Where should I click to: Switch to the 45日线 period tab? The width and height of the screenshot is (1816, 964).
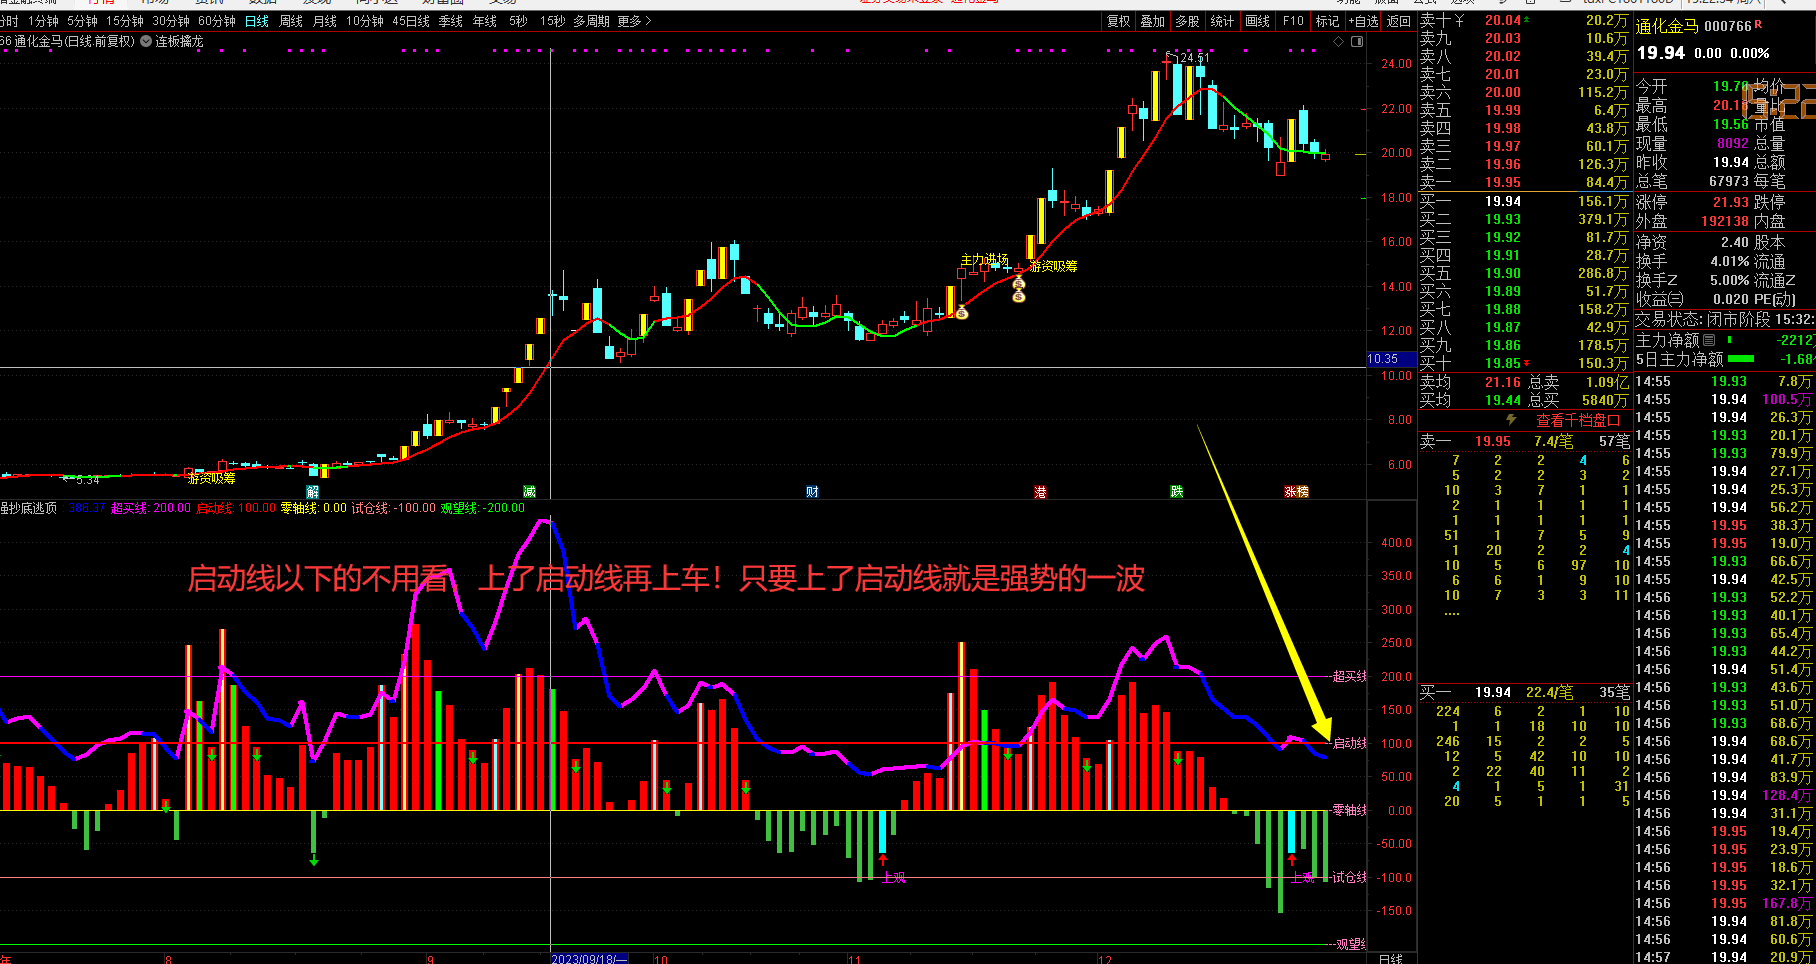[411, 21]
